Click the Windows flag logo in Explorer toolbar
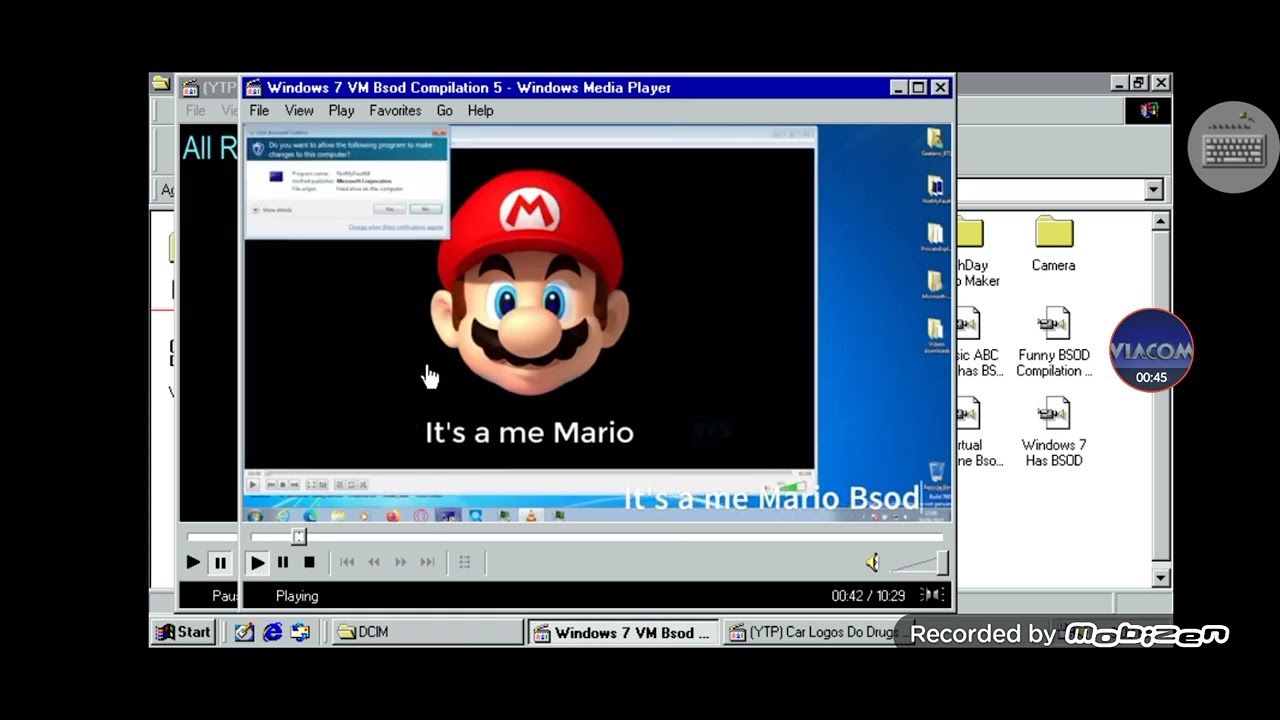Screen dimensions: 1280x720 tap(1148, 111)
